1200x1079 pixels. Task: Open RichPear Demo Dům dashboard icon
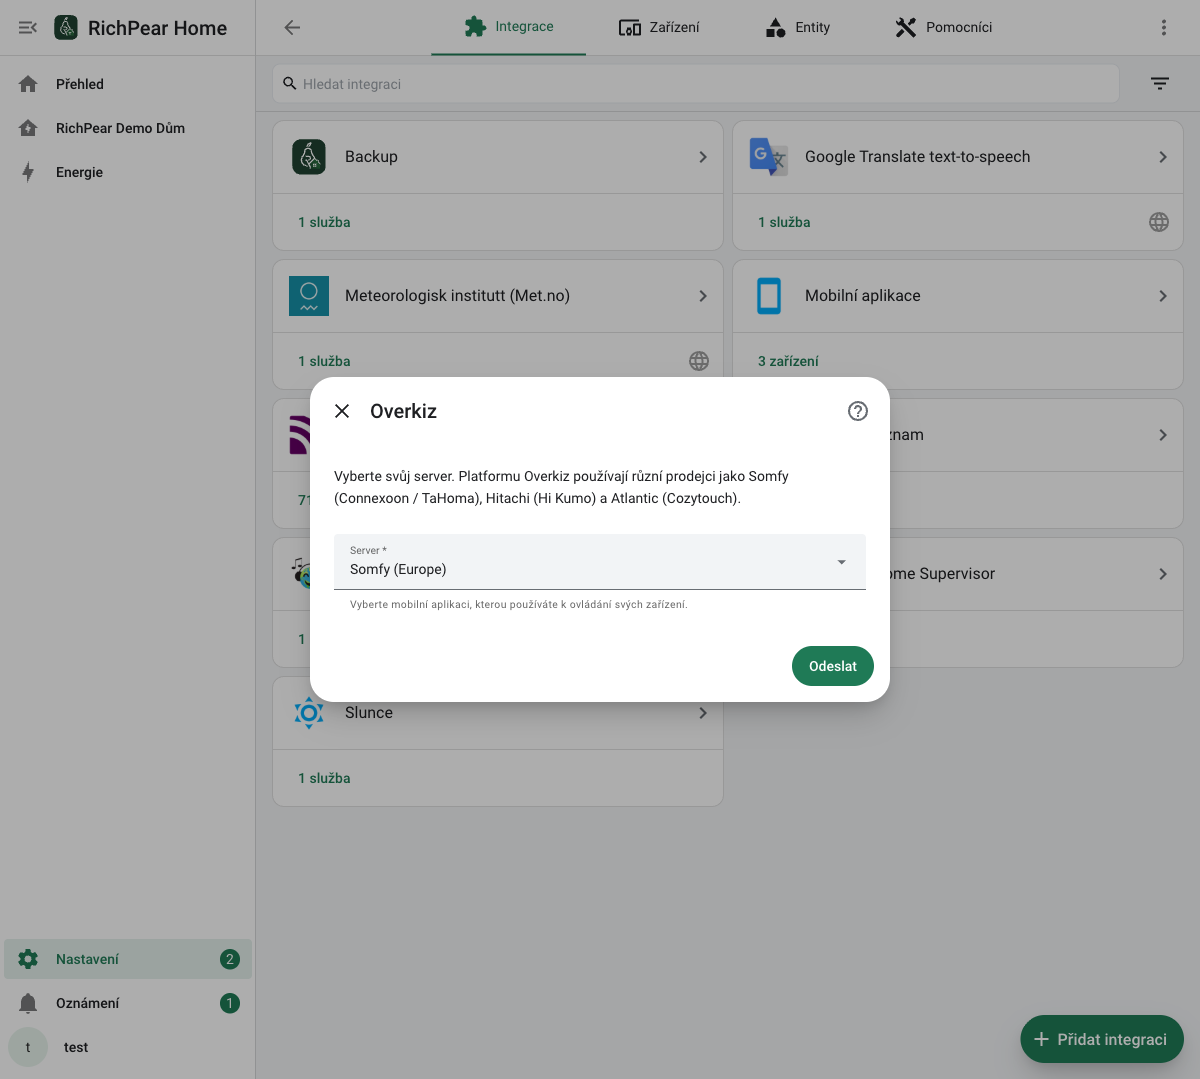28,128
